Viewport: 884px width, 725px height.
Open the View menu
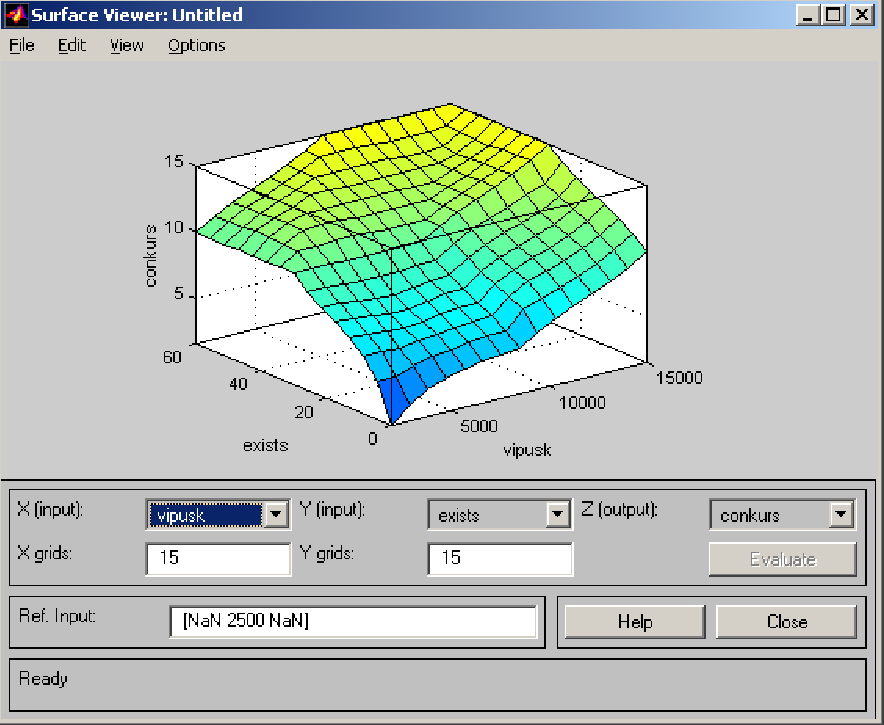coord(127,46)
